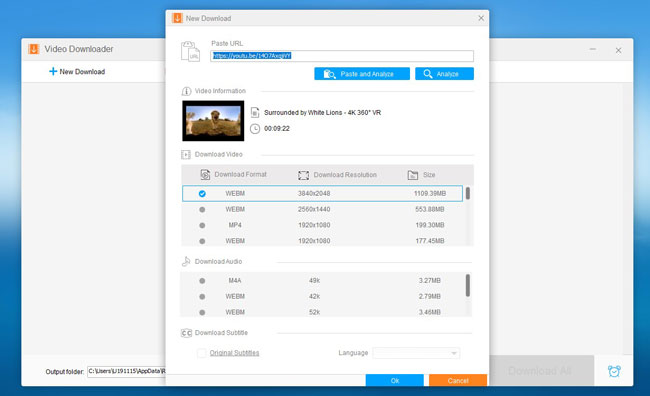Click New Download in the main window
The height and width of the screenshot is (396, 650).
point(77,71)
